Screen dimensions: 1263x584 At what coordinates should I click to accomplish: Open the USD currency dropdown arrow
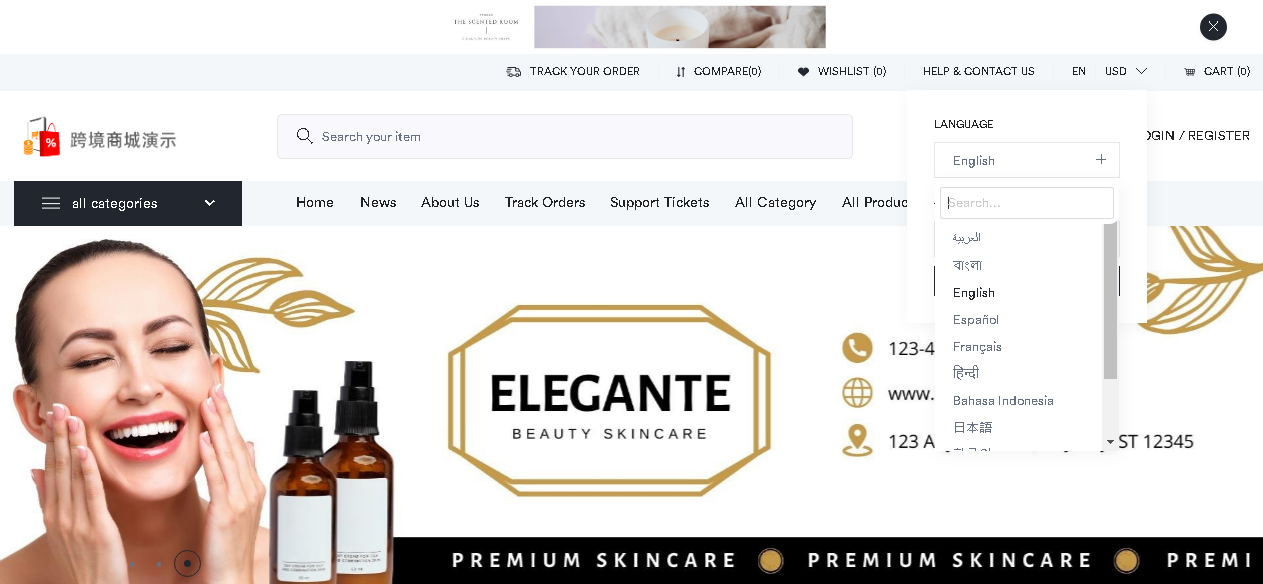point(1141,71)
